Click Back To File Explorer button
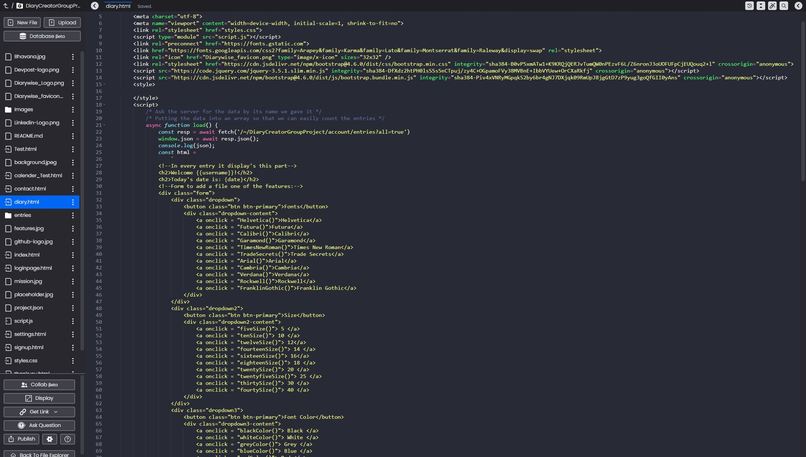806x457 pixels. pos(39,454)
